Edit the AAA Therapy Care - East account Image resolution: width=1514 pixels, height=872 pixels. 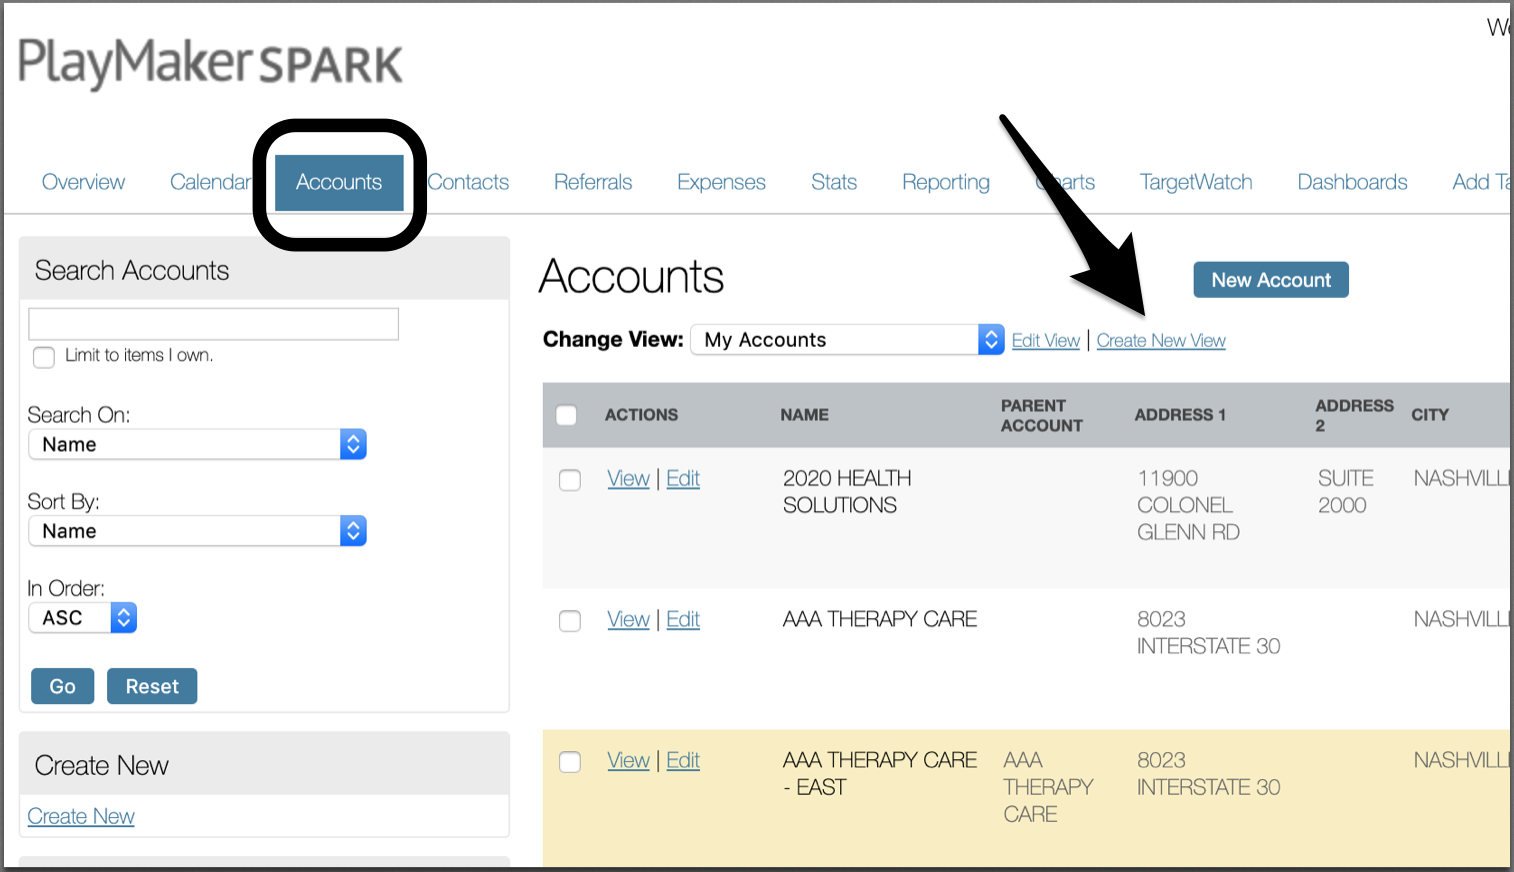tap(683, 761)
